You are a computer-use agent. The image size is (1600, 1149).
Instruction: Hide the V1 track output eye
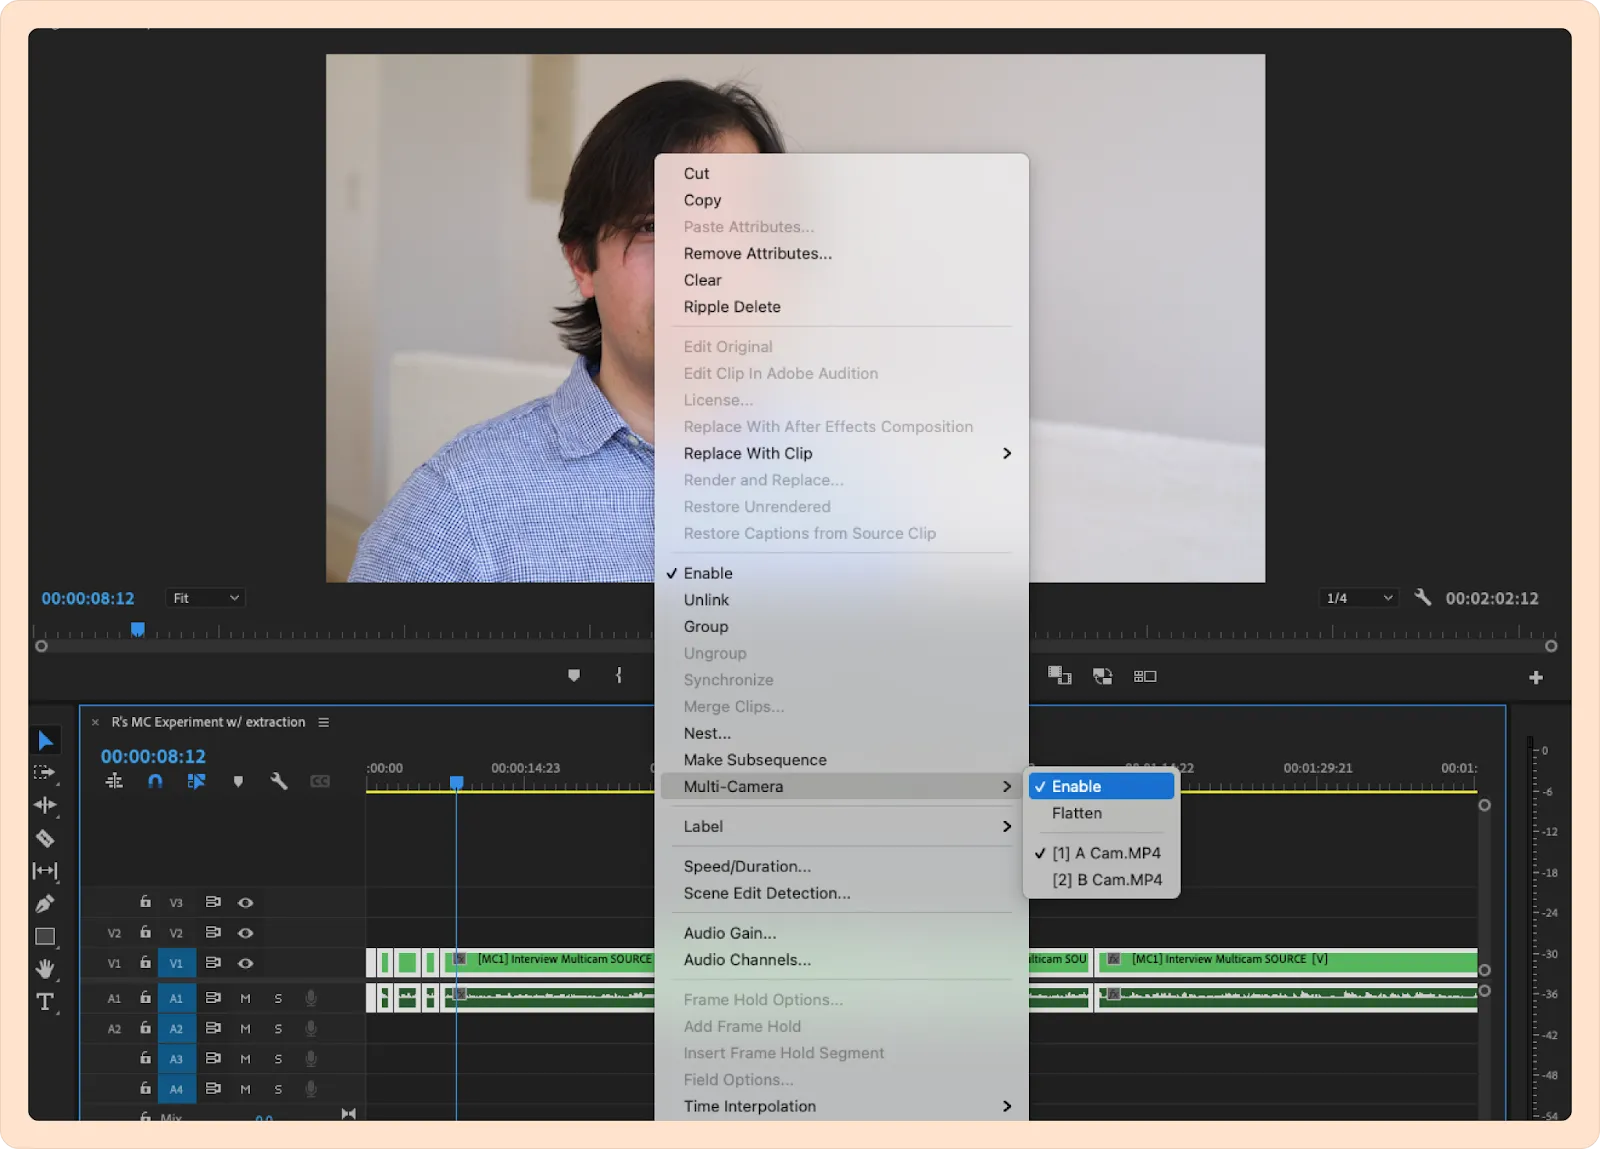[x=245, y=963]
